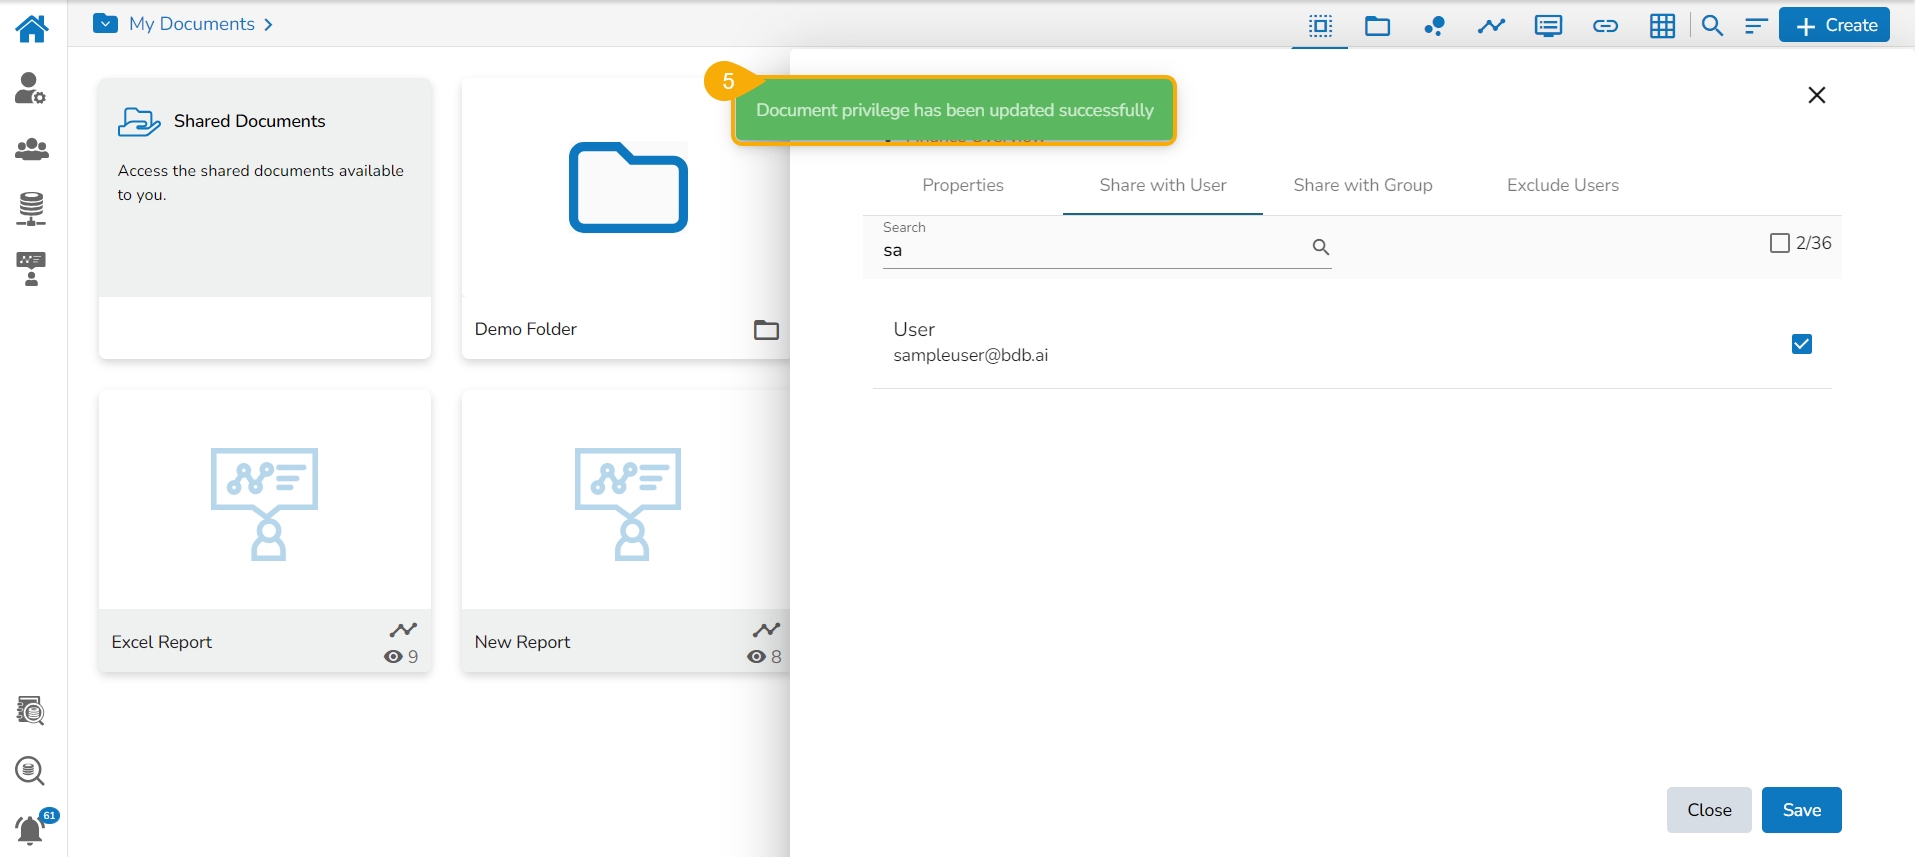
Task: Open the sort options icon
Action: pos(1756,26)
